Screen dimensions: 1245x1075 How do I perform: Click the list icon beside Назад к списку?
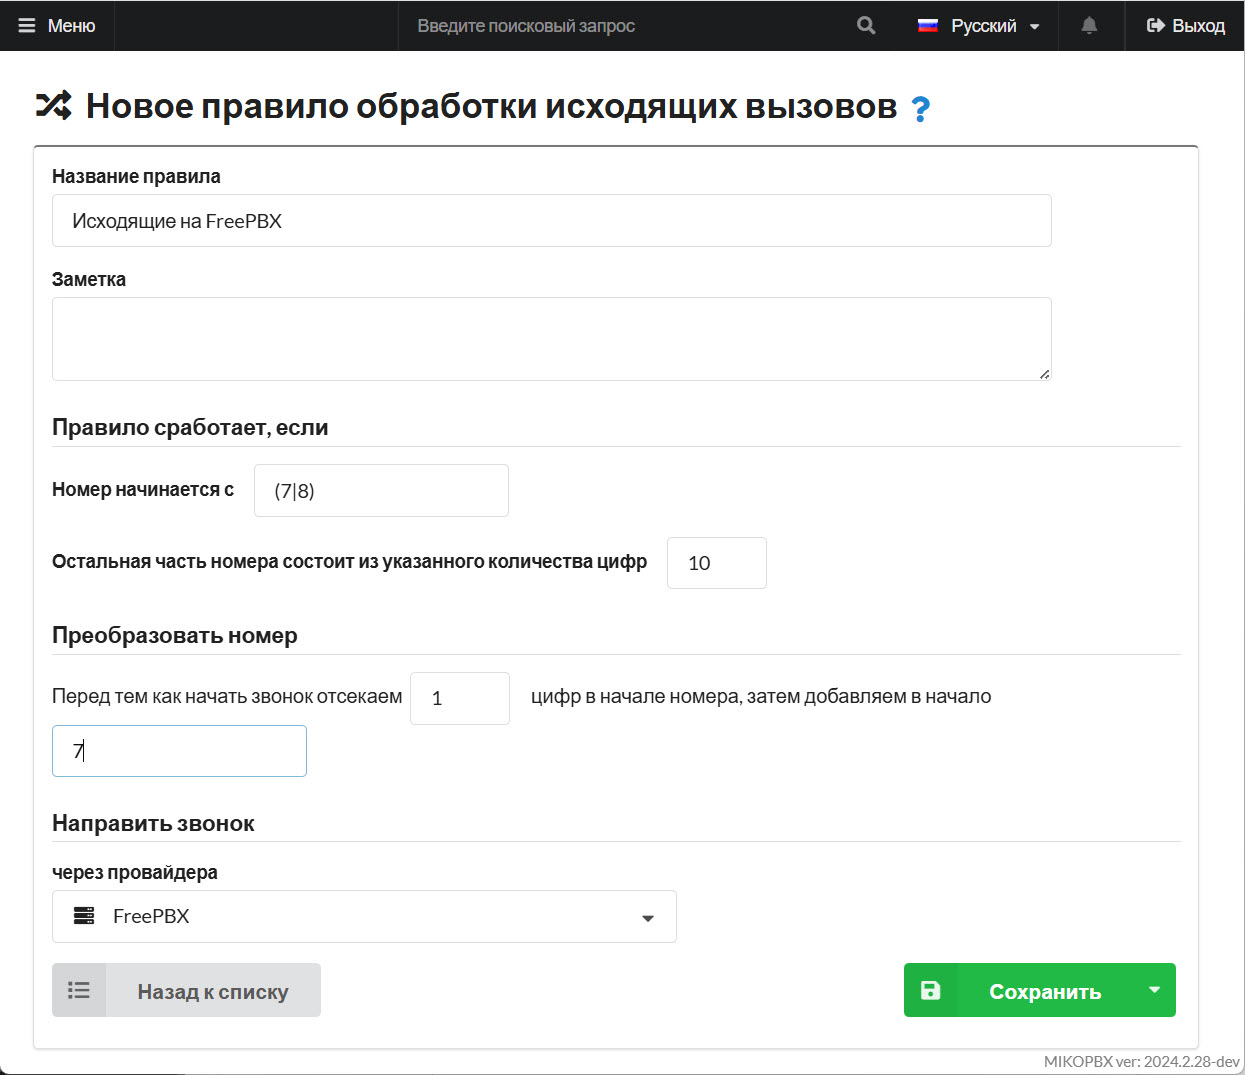tap(79, 990)
